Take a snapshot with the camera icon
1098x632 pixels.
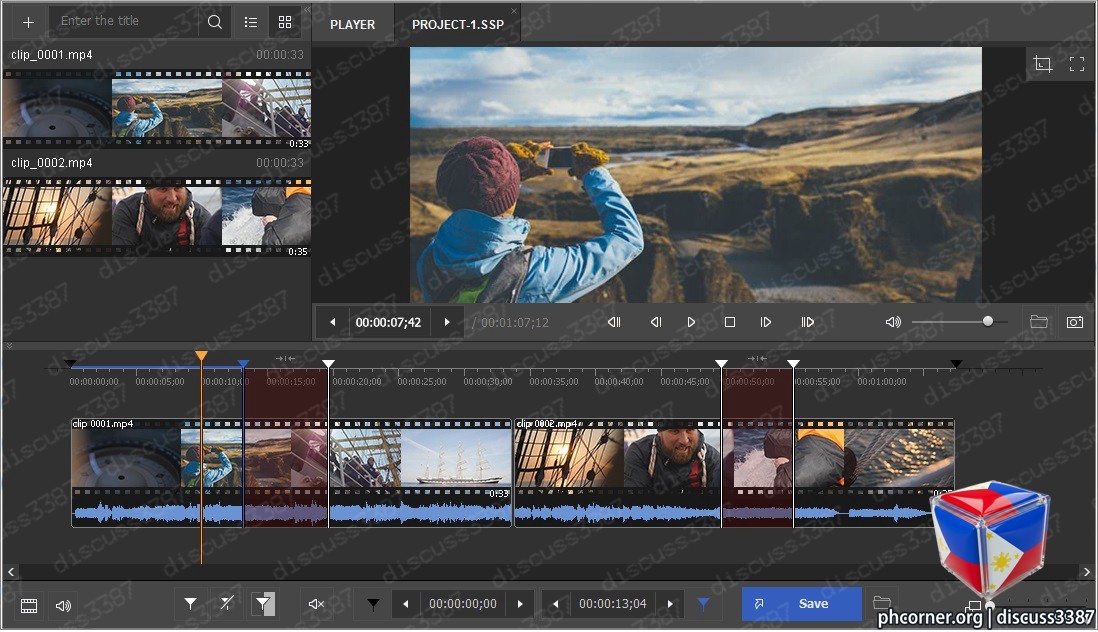point(1074,322)
